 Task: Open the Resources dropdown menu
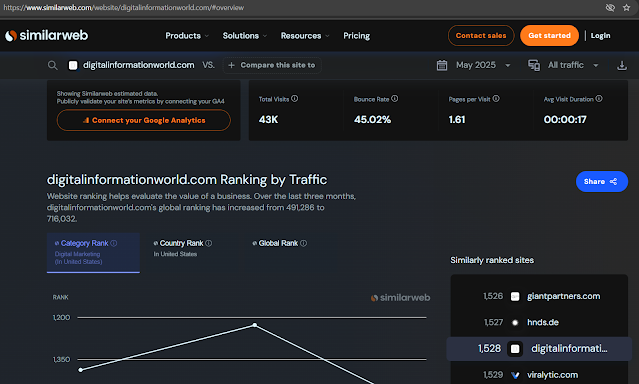(x=305, y=36)
